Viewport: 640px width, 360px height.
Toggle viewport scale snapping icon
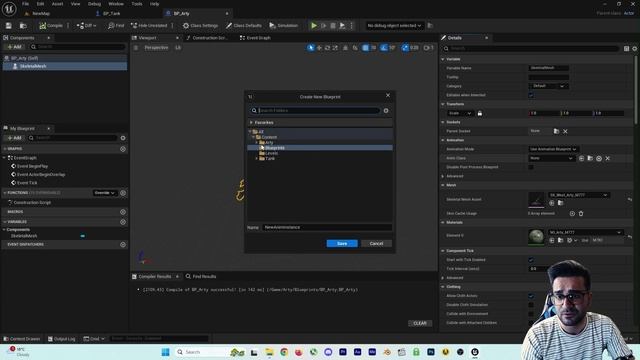pos(405,48)
